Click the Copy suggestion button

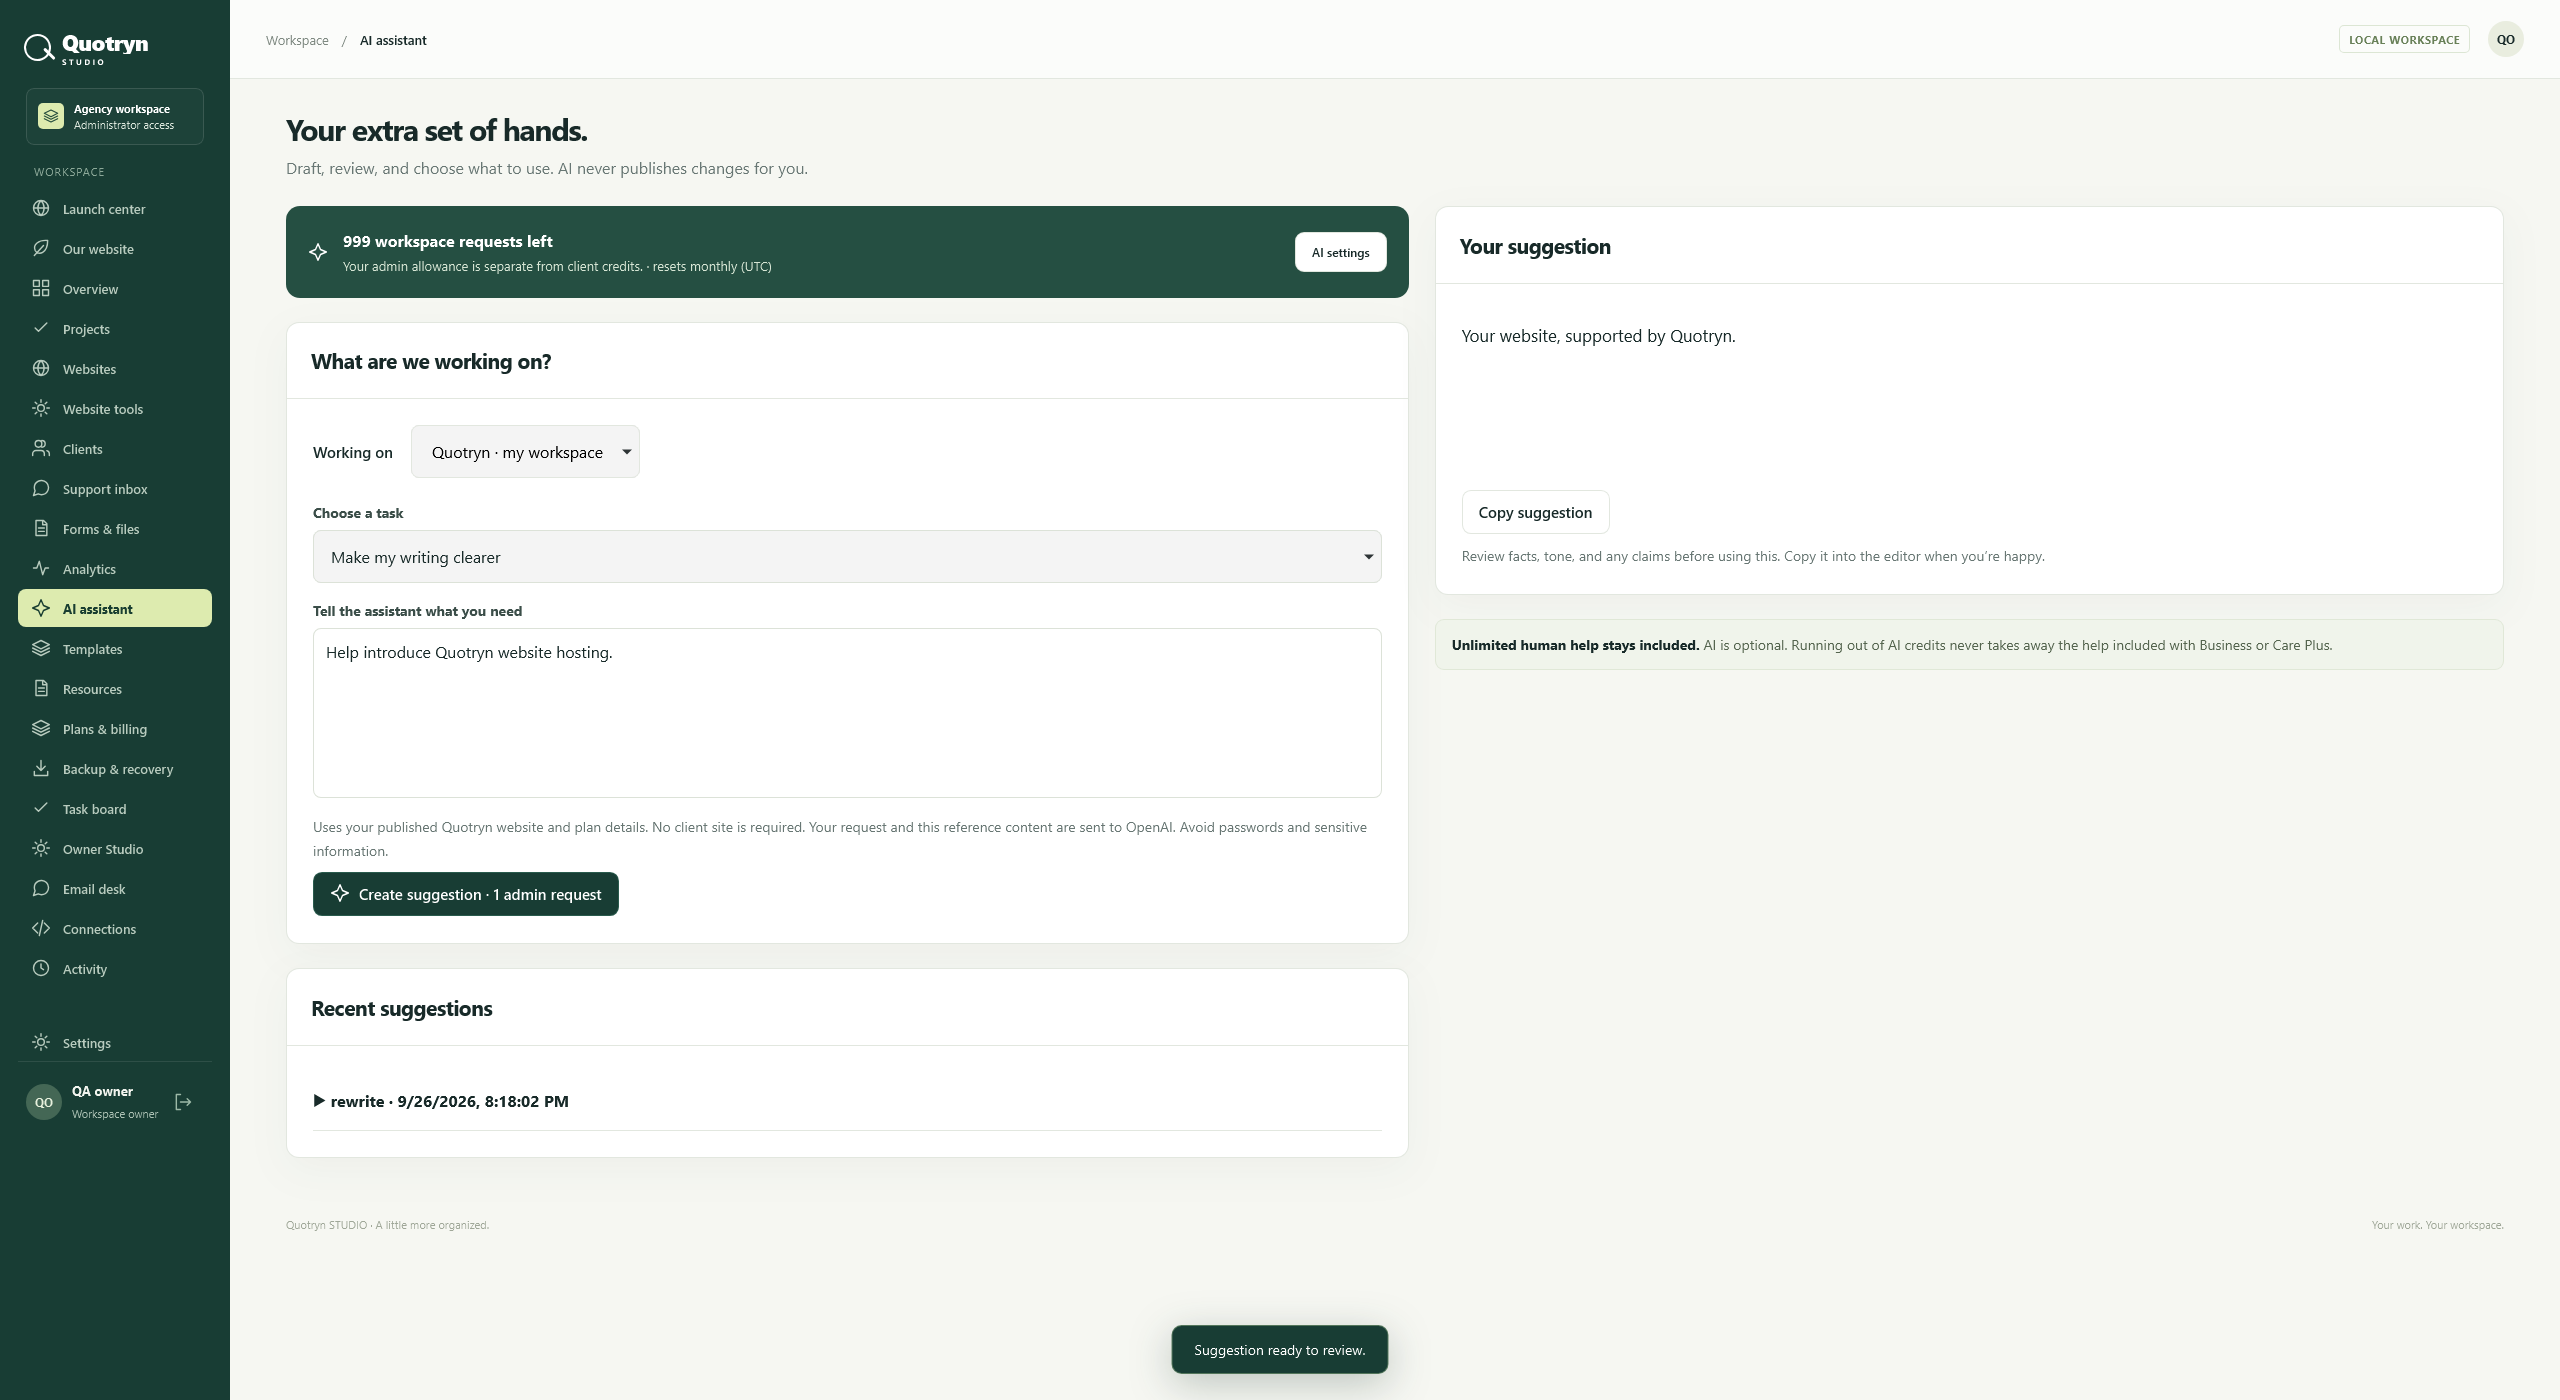pos(1535,512)
